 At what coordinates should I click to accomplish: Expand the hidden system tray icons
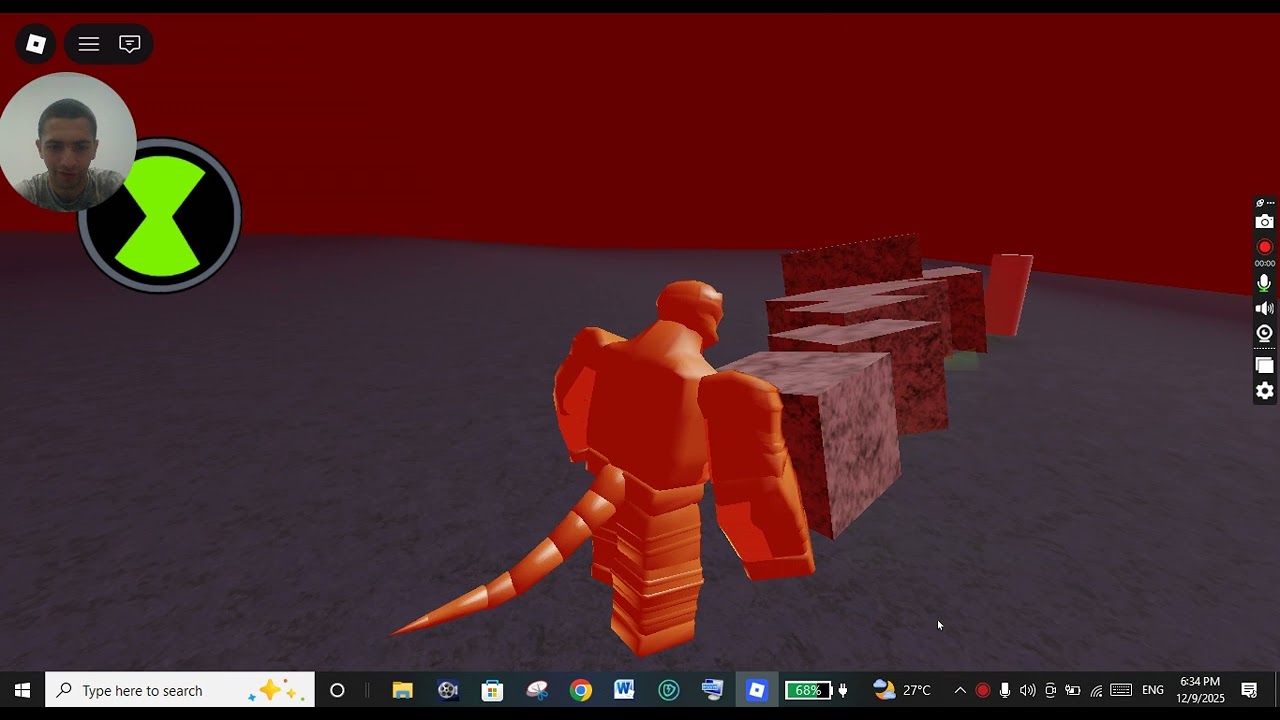tap(960, 690)
